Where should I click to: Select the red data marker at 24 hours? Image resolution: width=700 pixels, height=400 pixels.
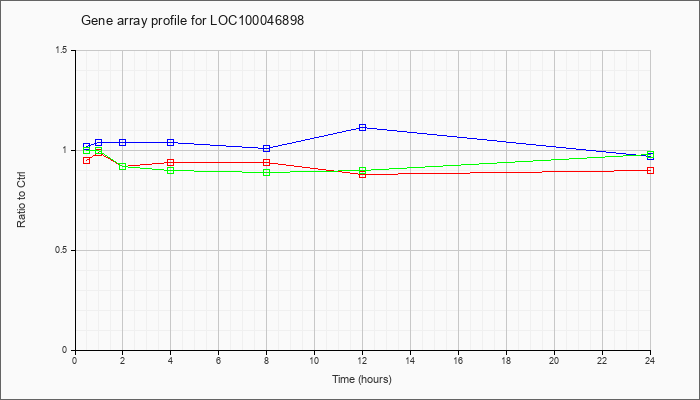point(650,171)
